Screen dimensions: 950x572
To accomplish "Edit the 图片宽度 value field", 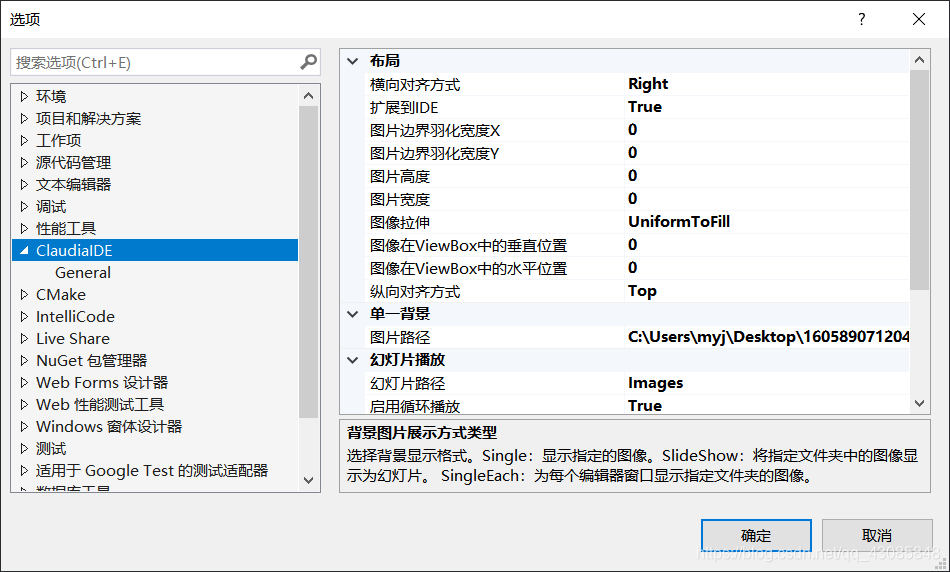I will coord(766,199).
